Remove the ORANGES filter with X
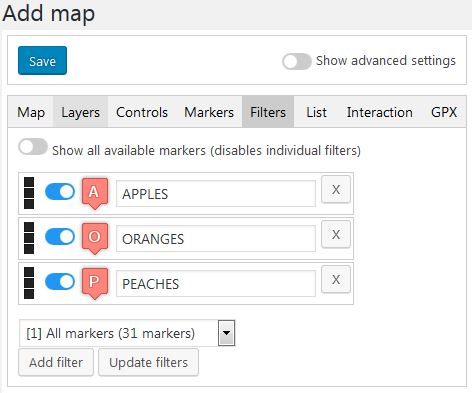The width and height of the screenshot is (472, 393). 336,235
